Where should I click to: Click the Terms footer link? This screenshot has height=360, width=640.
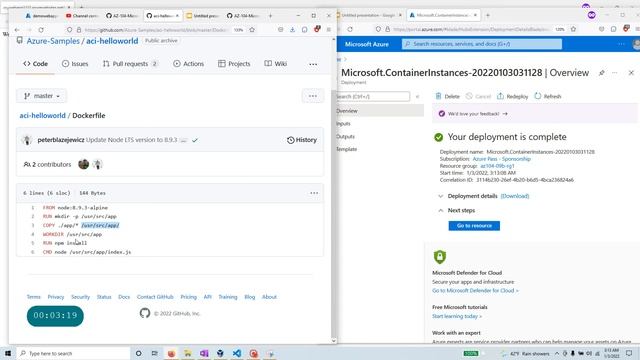tap(33, 297)
